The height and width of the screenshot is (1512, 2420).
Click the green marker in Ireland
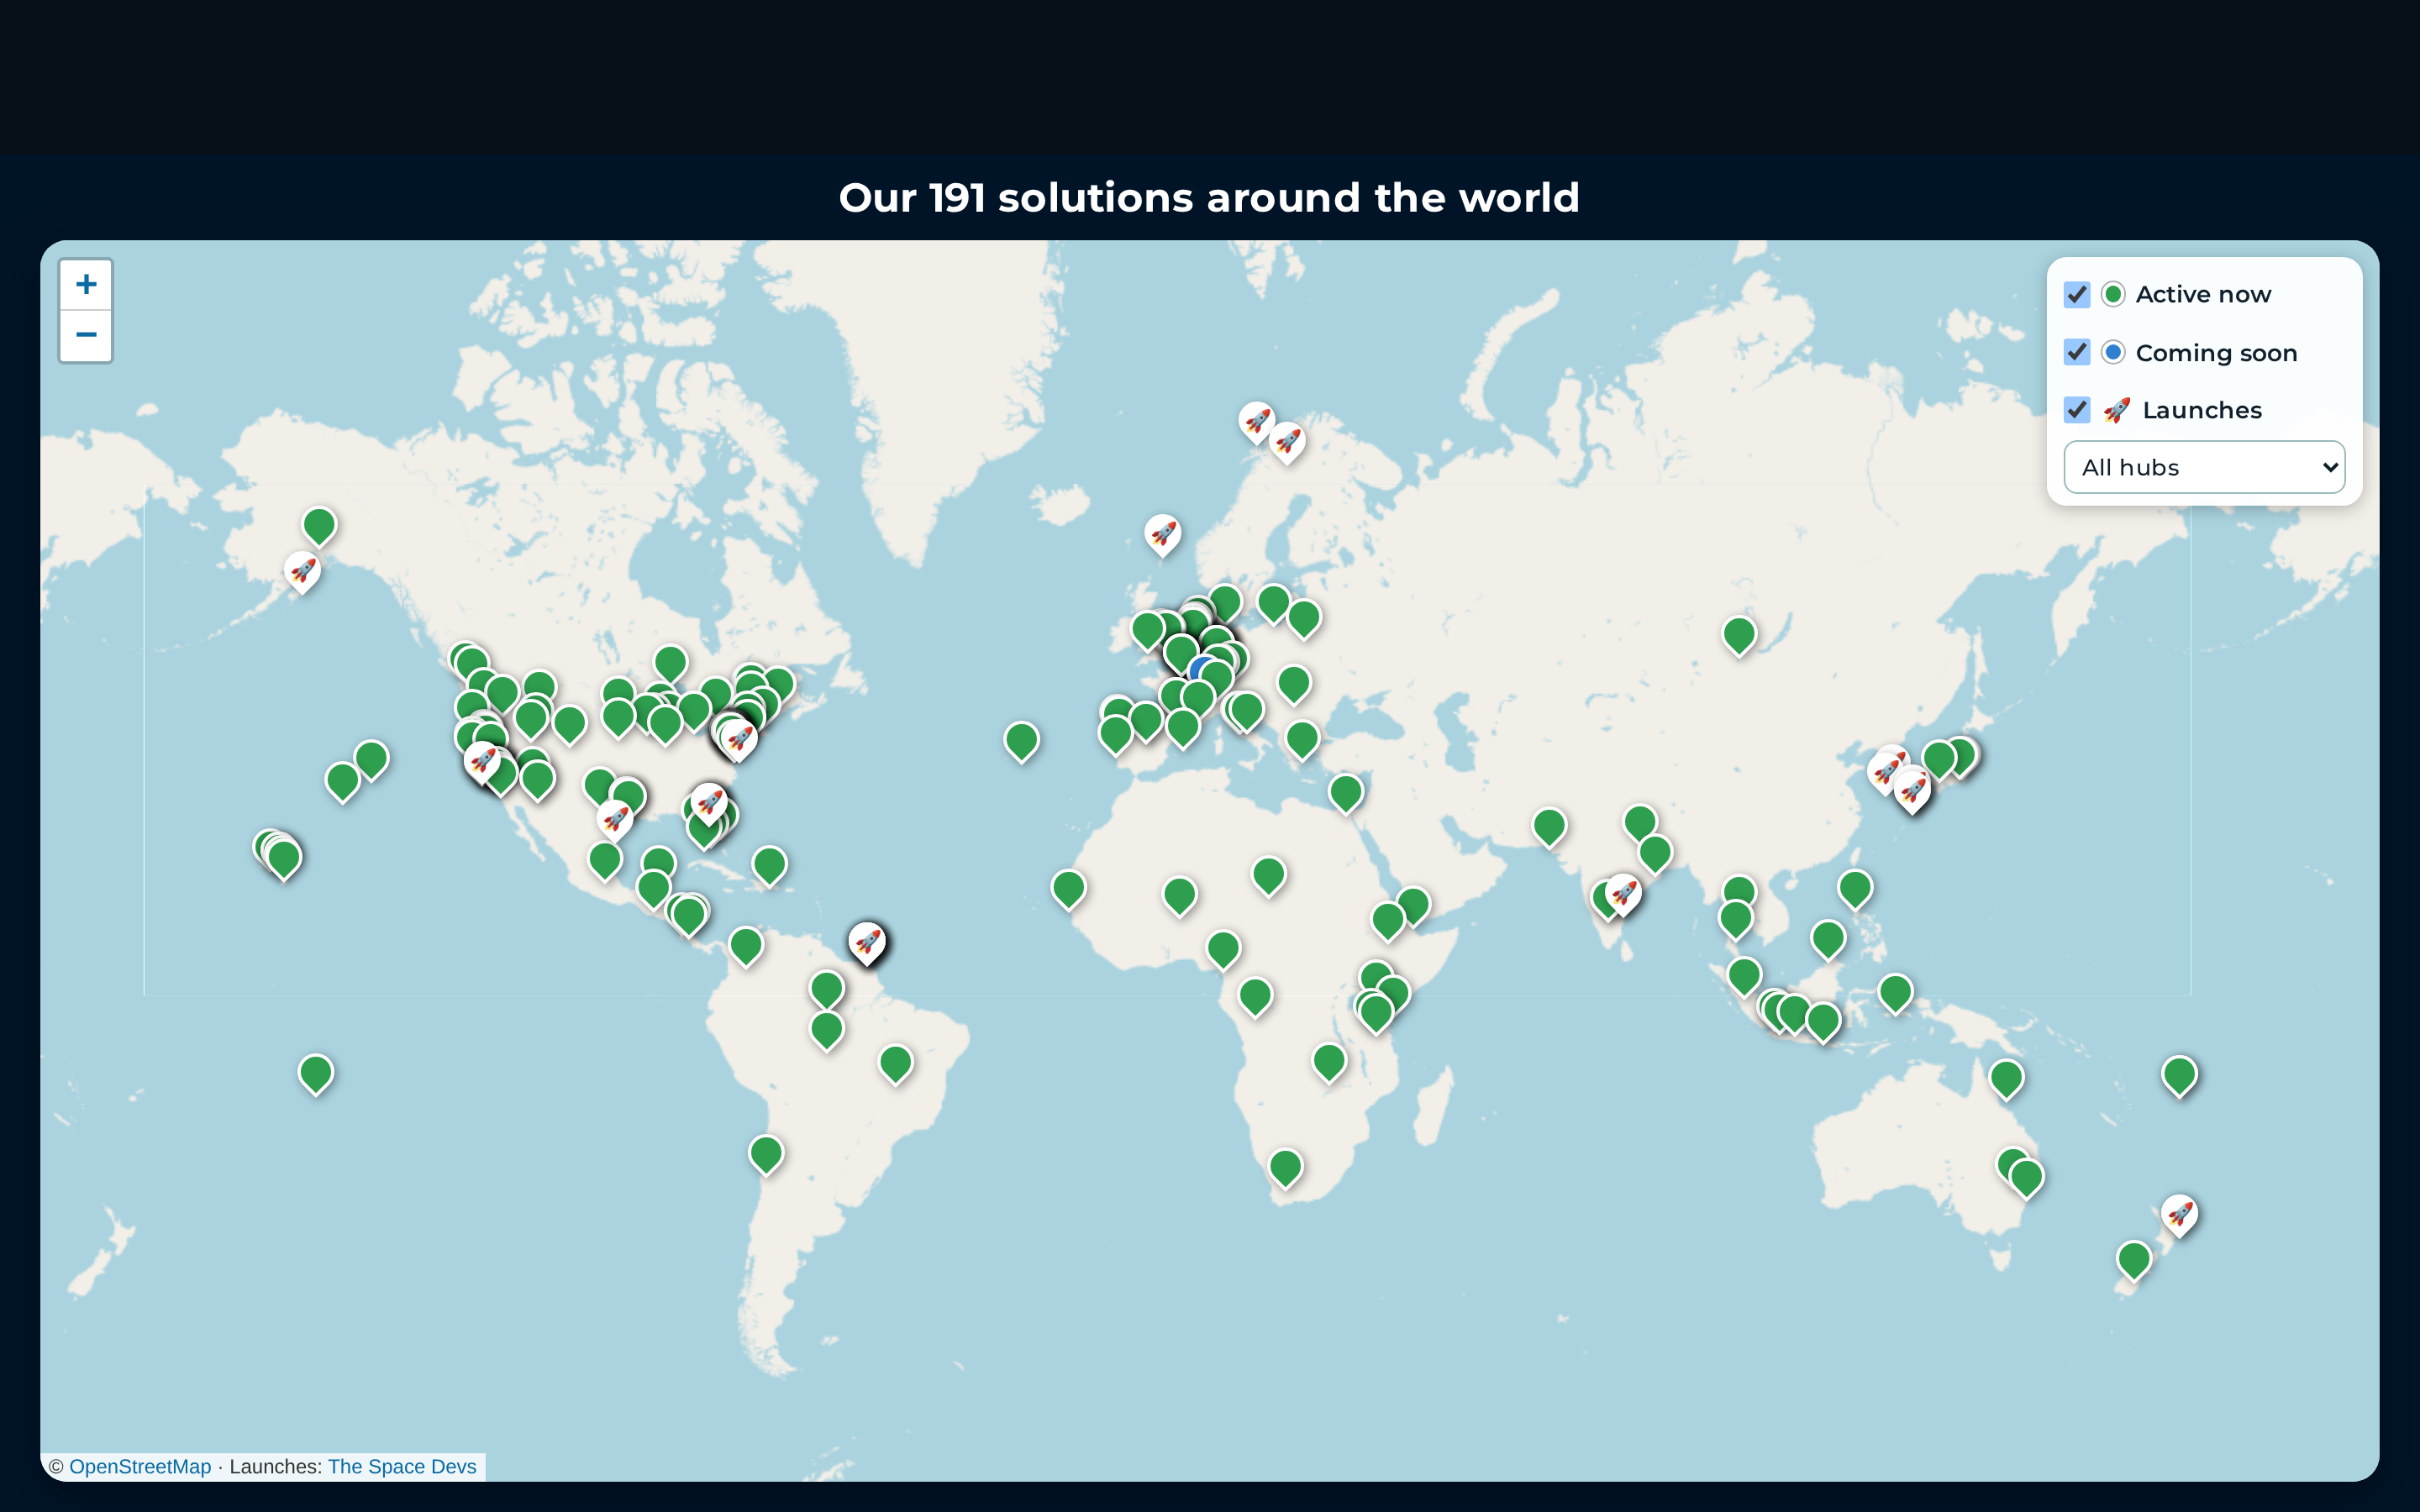(1148, 631)
